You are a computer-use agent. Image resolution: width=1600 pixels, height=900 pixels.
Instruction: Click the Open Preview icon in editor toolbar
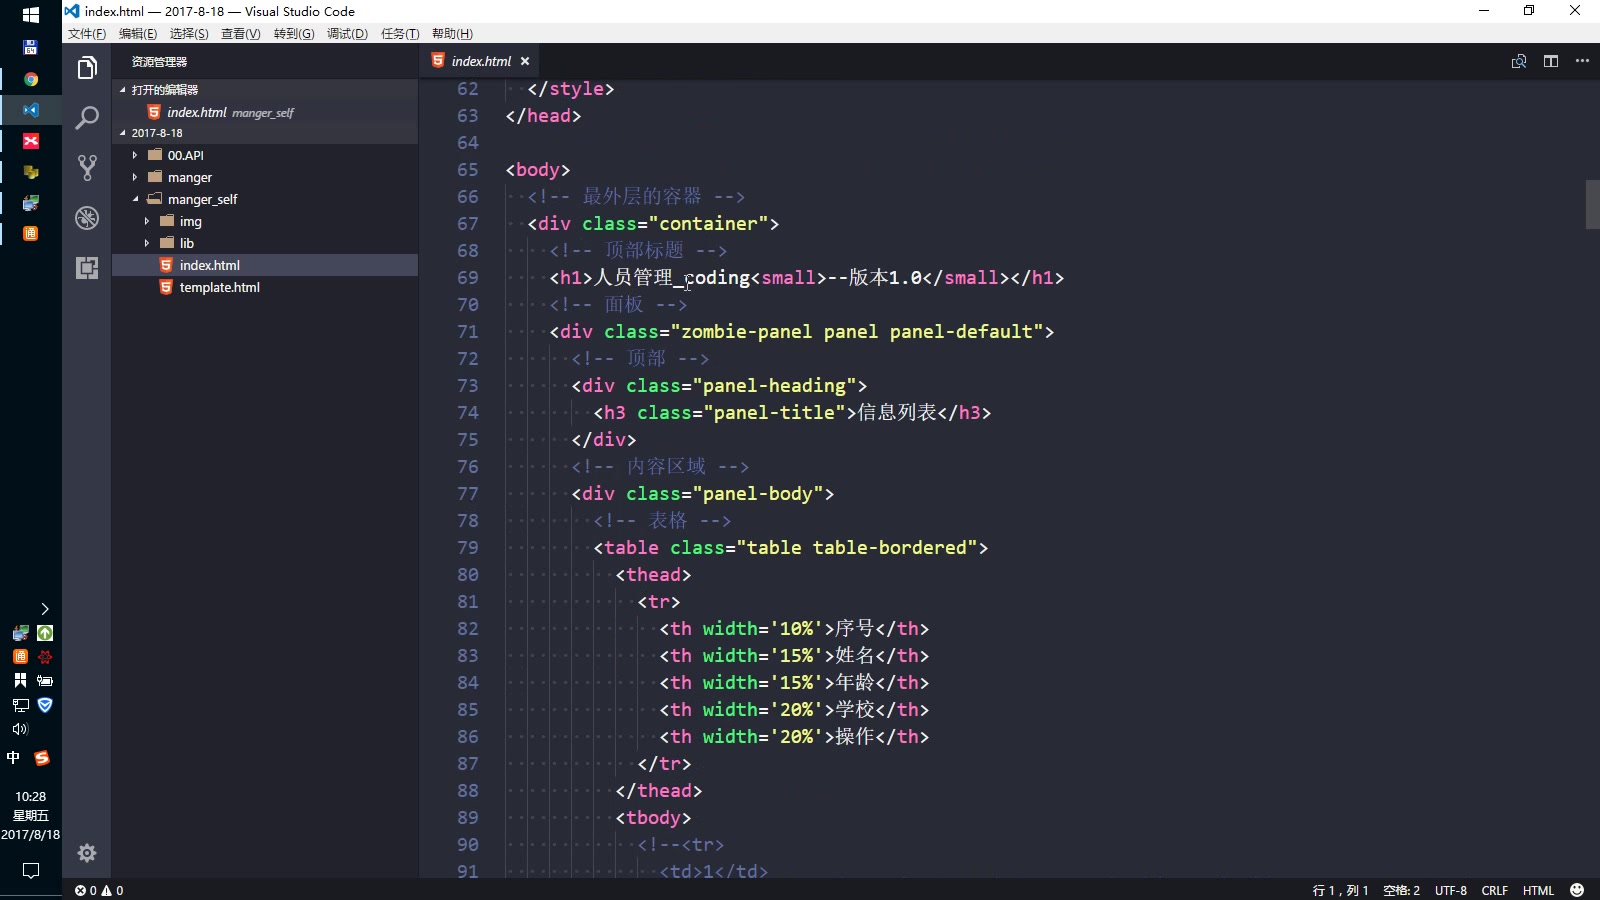(1519, 61)
